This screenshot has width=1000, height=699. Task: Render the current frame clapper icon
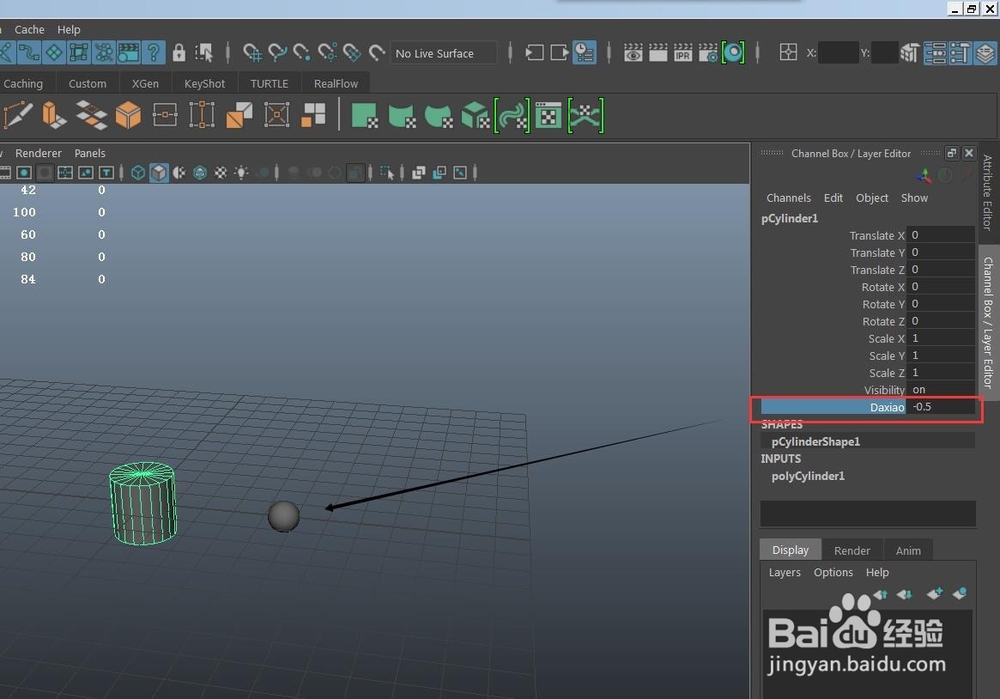coord(658,53)
